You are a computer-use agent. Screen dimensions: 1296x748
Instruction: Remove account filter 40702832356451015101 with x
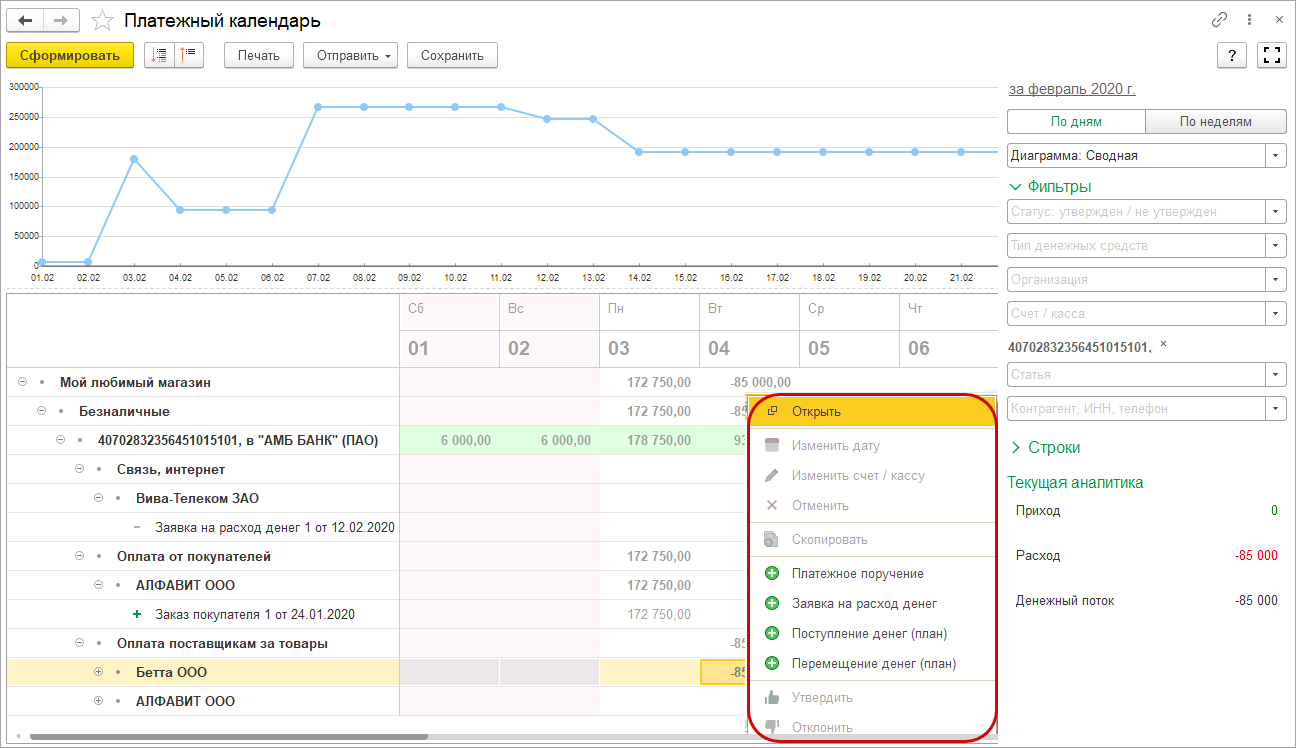coord(1163,345)
